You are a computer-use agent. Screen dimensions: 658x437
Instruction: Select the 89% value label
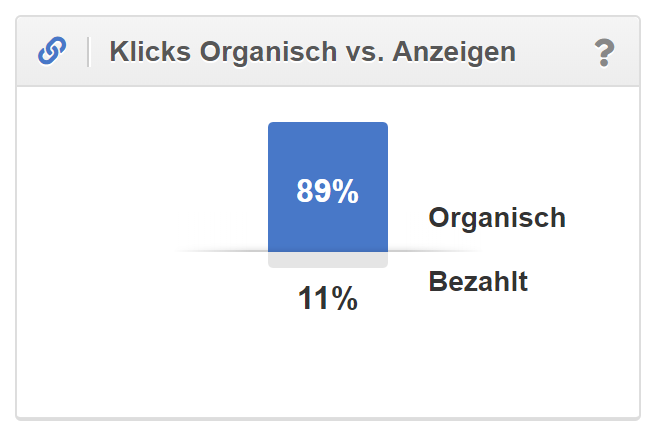pyautogui.click(x=327, y=191)
